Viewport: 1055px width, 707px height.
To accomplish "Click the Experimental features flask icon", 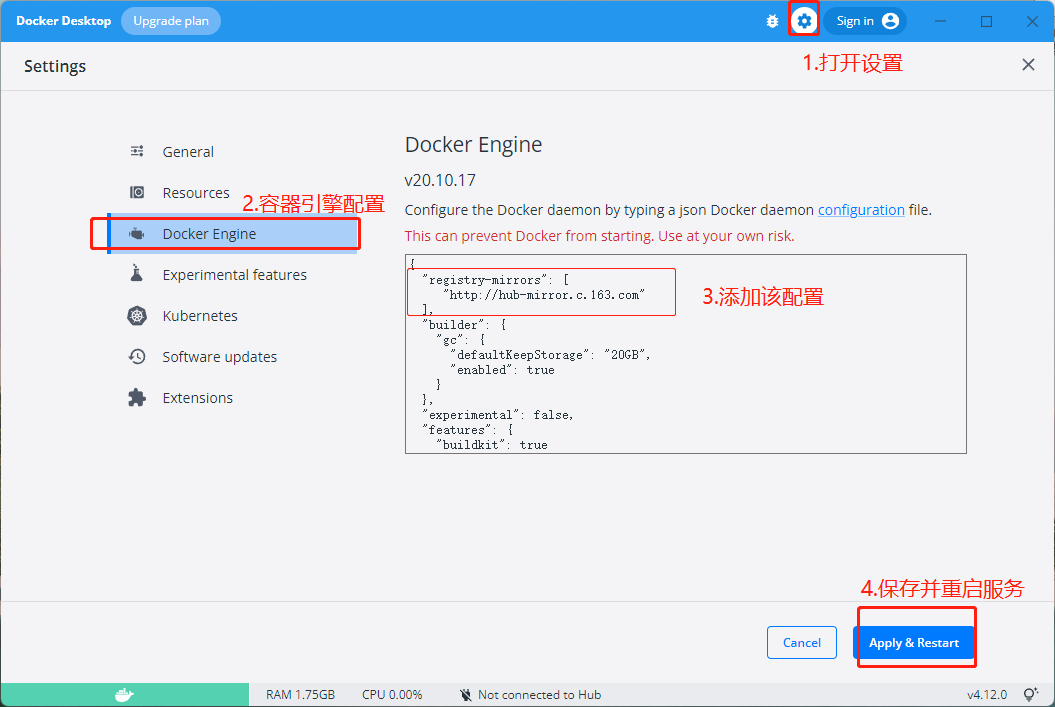I will 137,273.
